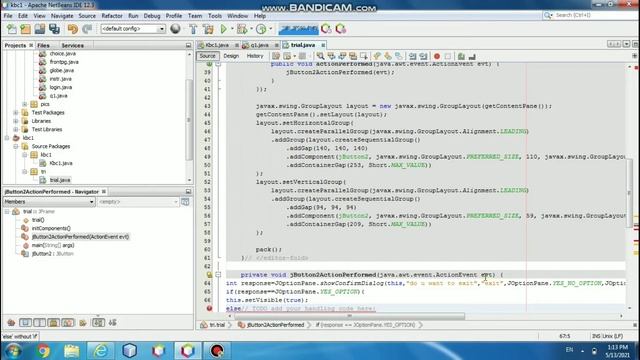
Task: Click the lightbulb hint icon at line 63
Action: coord(209,275)
